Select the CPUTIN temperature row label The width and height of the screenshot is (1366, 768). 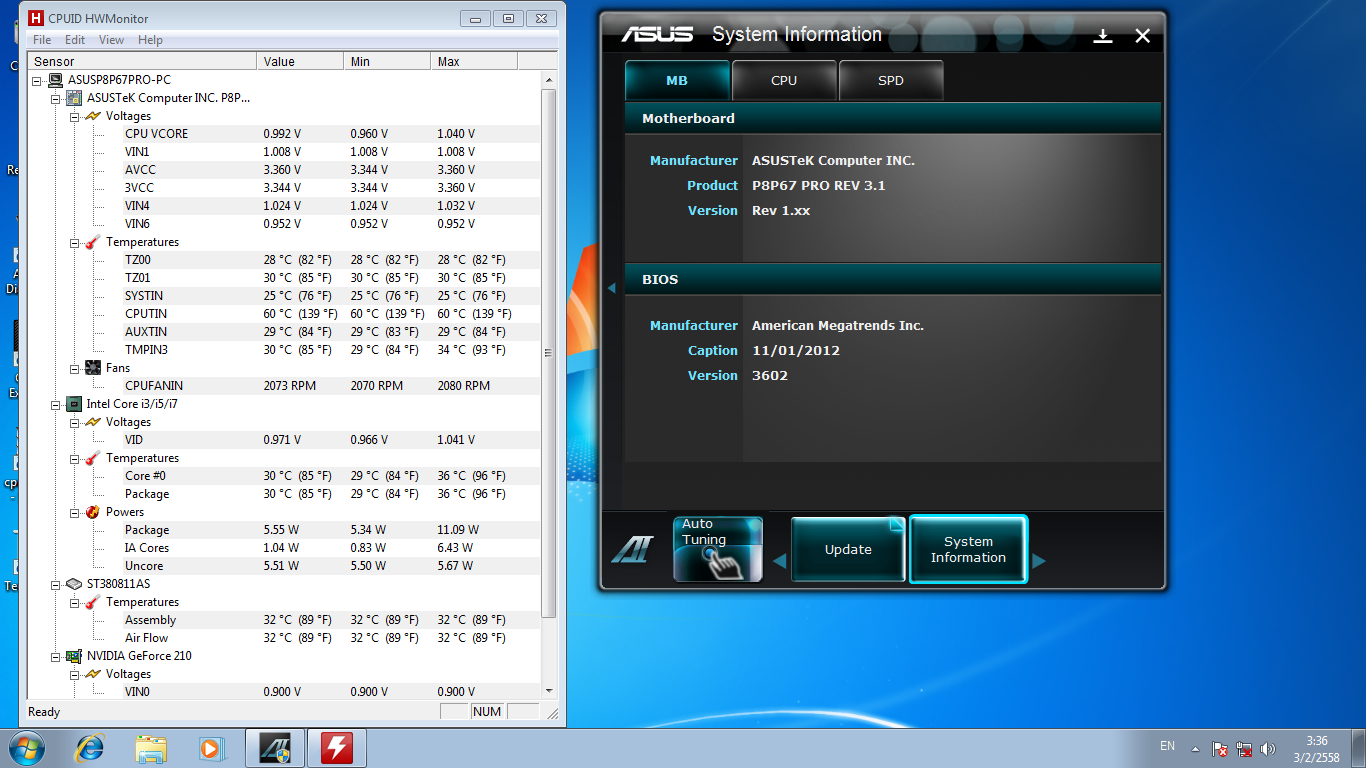[146, 314]
